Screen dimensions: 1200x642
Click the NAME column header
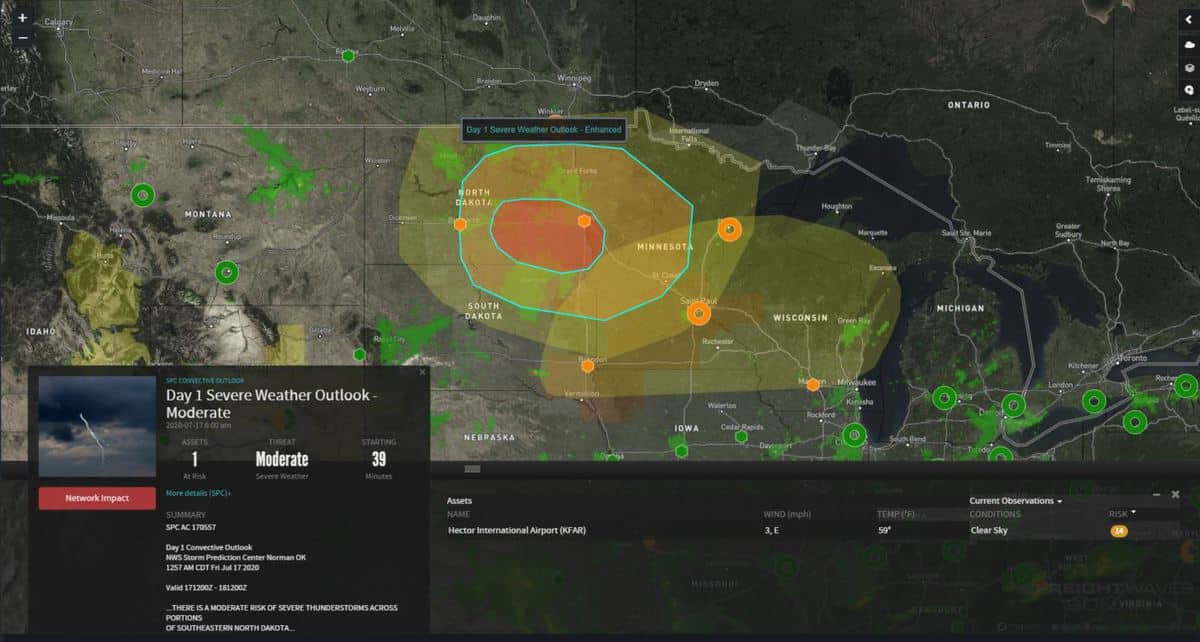(x=457, y=514)
